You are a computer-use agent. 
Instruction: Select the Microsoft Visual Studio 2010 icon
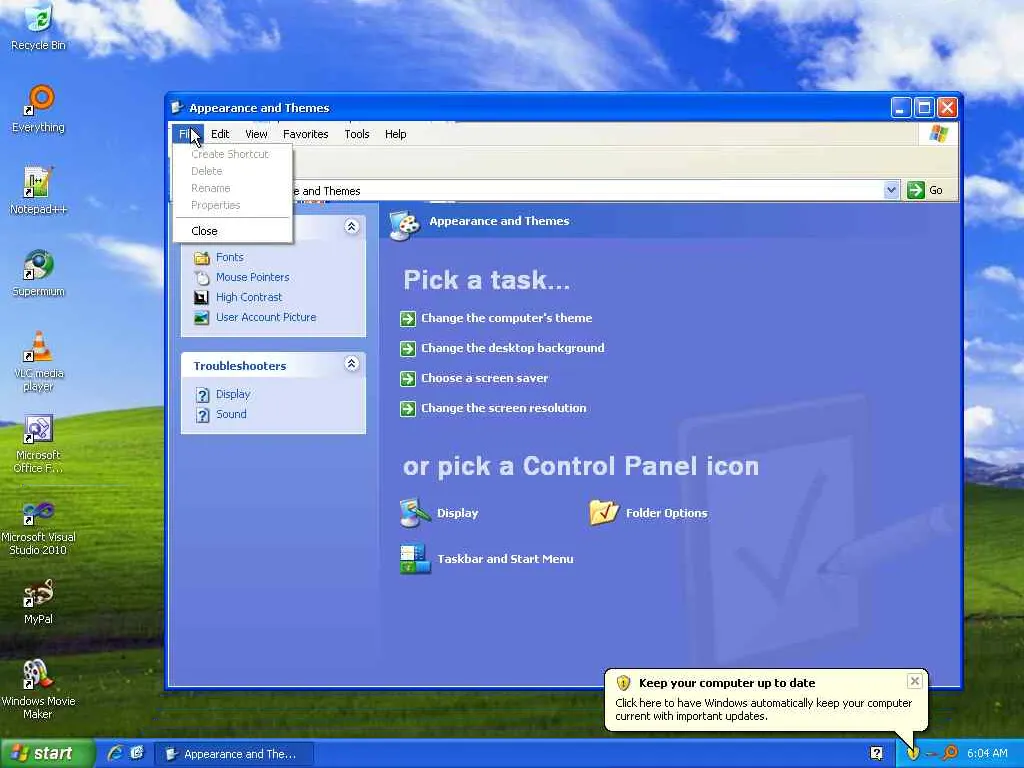click(38, 526)
